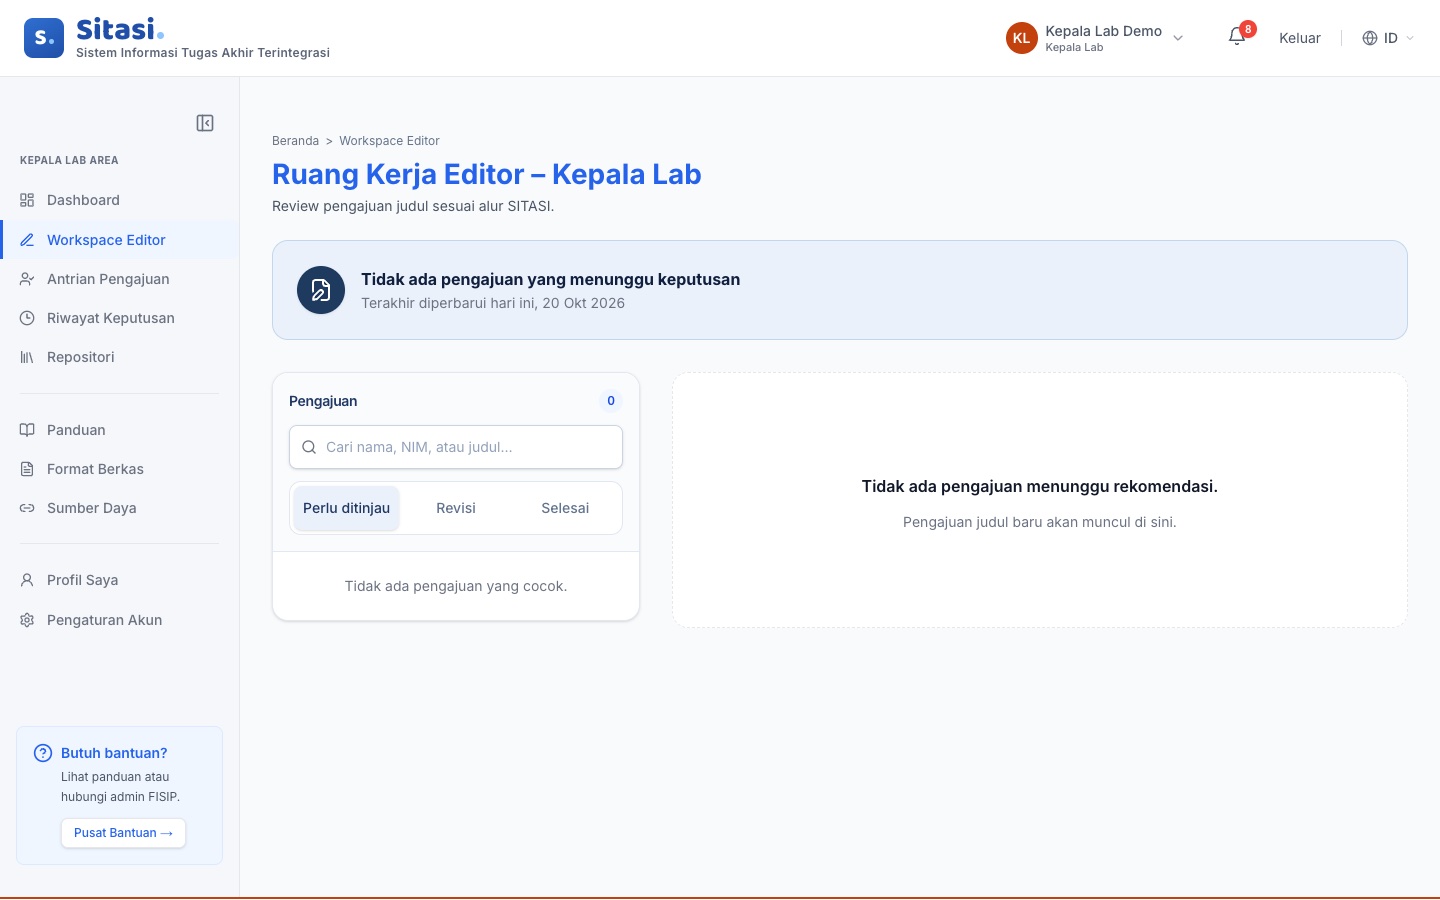Click the document icon in status banner
The width and height of the screenshot is (1440, 900).
321,290
